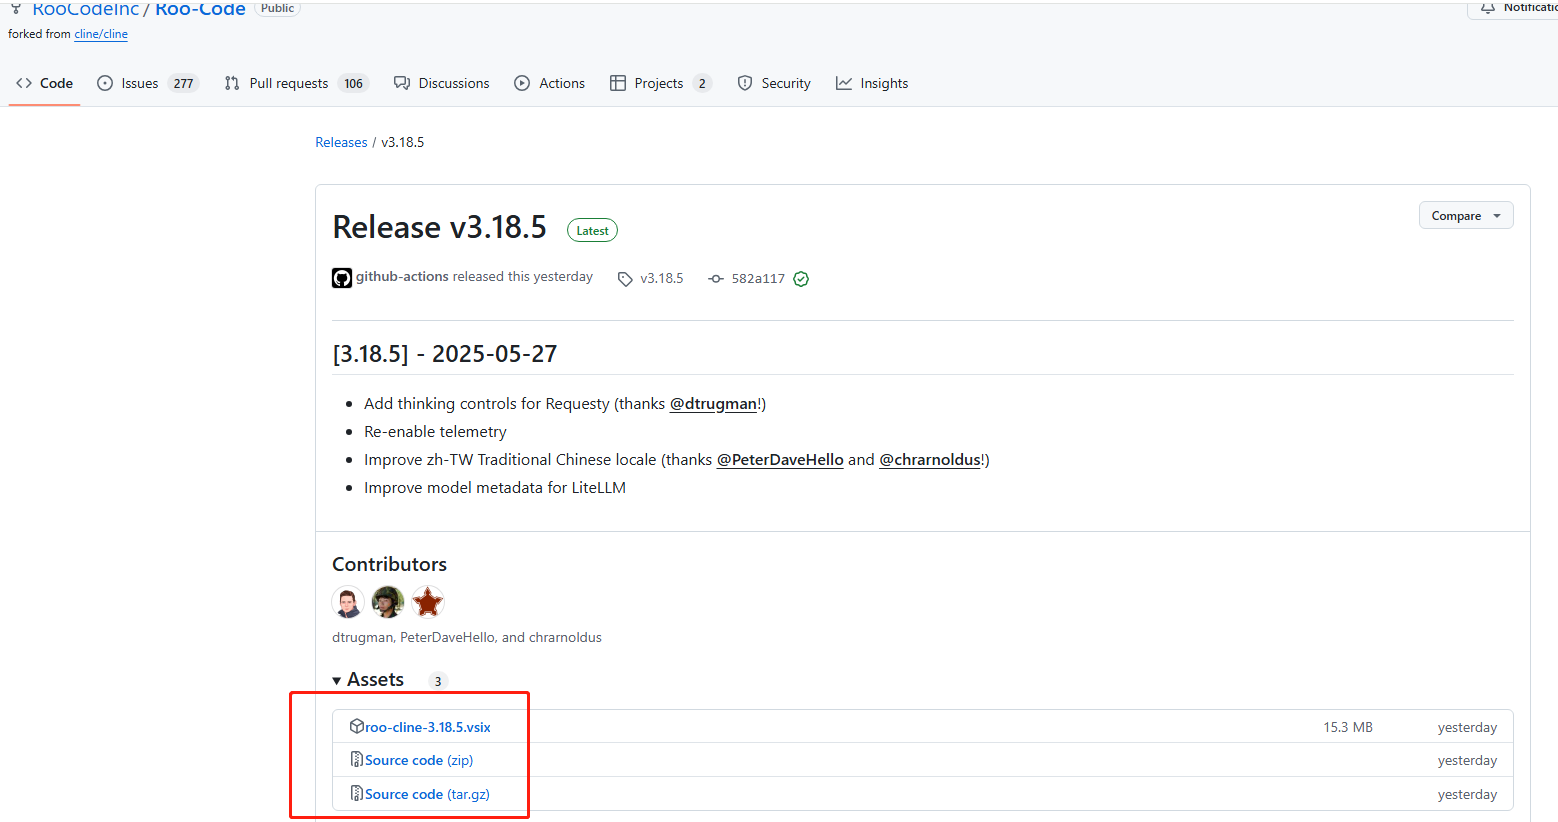This screenshot has width=1558, height=822.
Task: Click the Pull requests branch icon
Action: point(232,83)
